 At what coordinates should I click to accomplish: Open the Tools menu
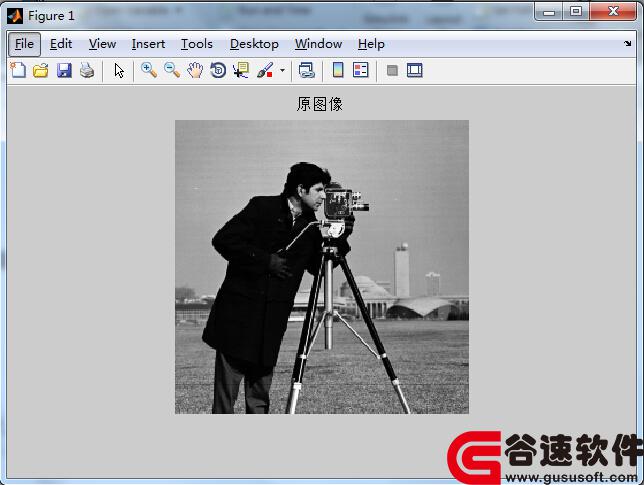[x=197, y=44]
